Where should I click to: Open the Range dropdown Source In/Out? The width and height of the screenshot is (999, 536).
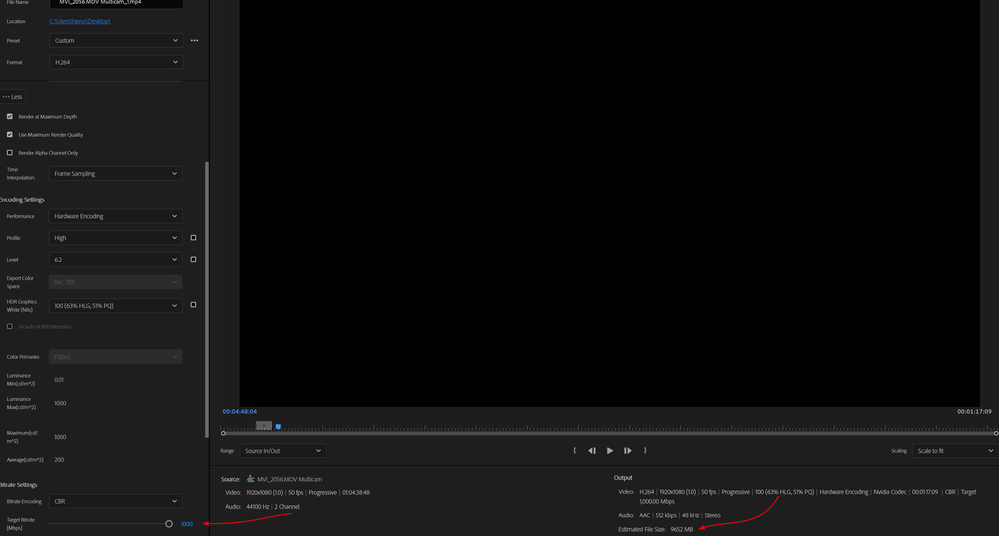point(283,451)
